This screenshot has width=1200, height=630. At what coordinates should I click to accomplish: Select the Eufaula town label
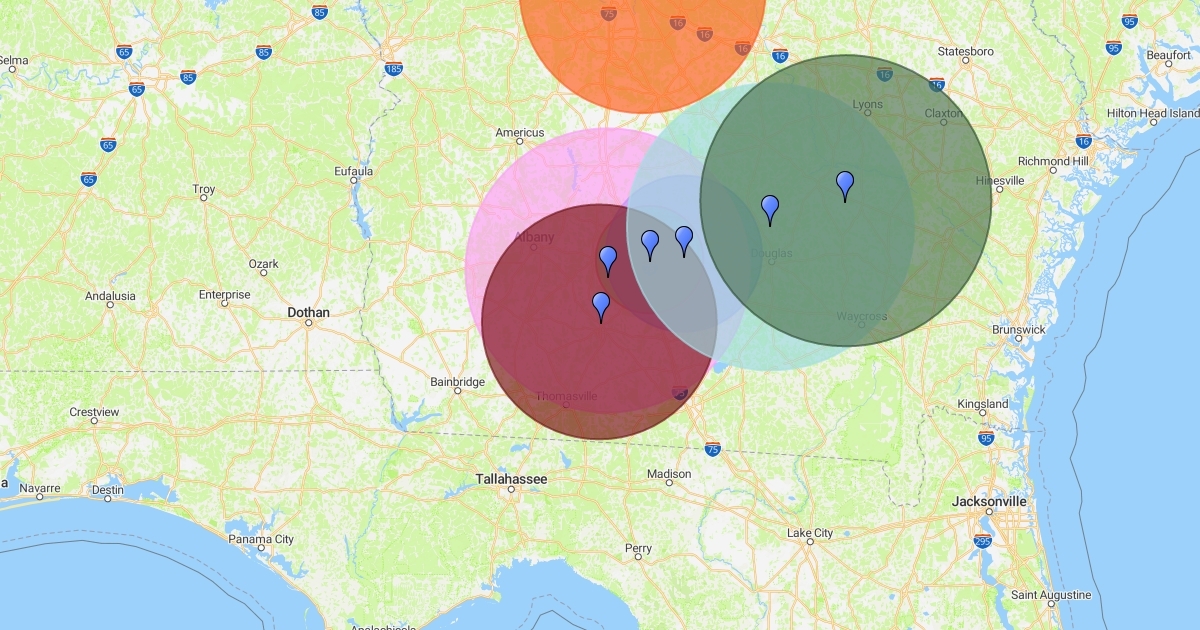tap(353, 171)
